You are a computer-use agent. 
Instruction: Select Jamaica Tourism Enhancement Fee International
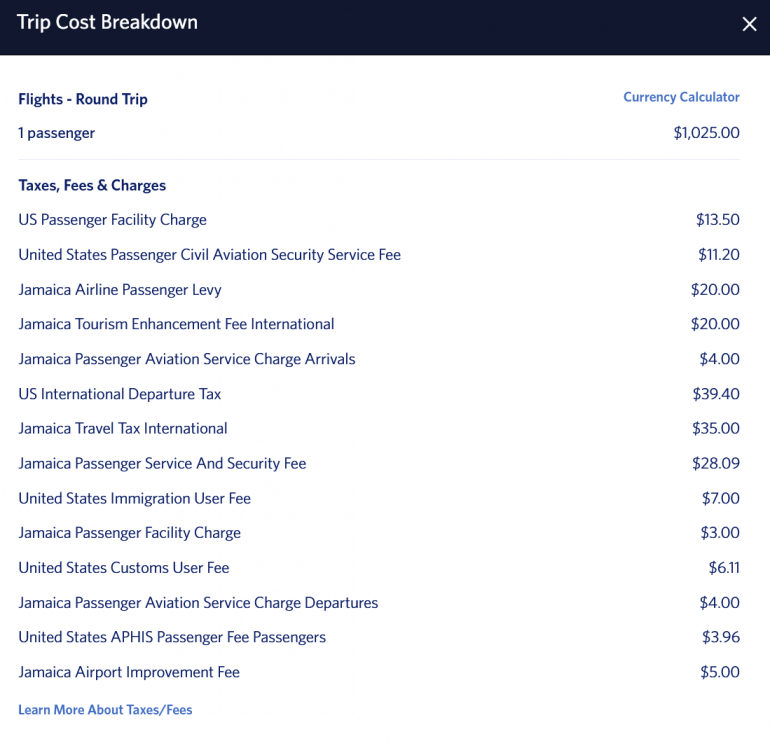(x=176, y=324)
